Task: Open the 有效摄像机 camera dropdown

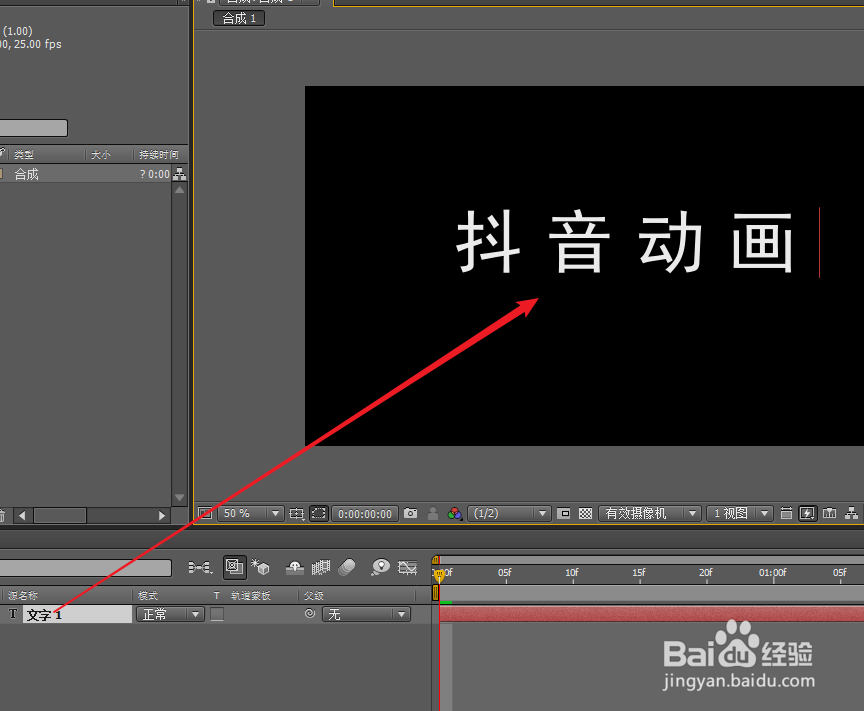Action: tap(650, 514)
